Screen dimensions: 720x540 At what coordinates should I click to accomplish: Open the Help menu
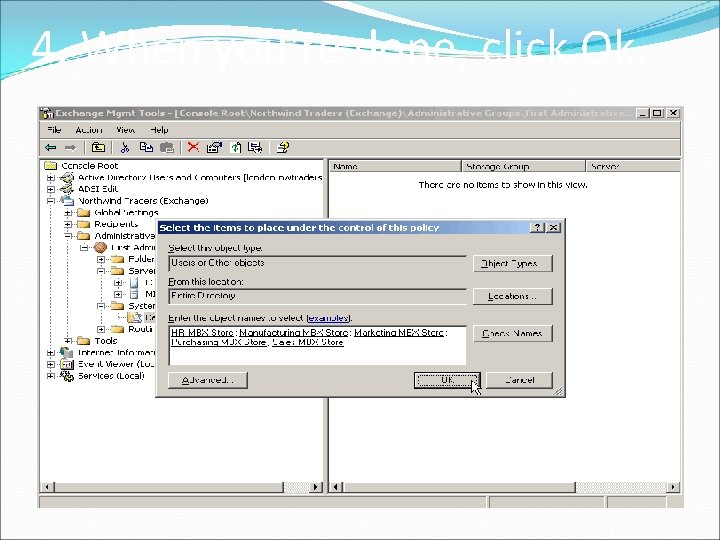[x=159, y=130]
